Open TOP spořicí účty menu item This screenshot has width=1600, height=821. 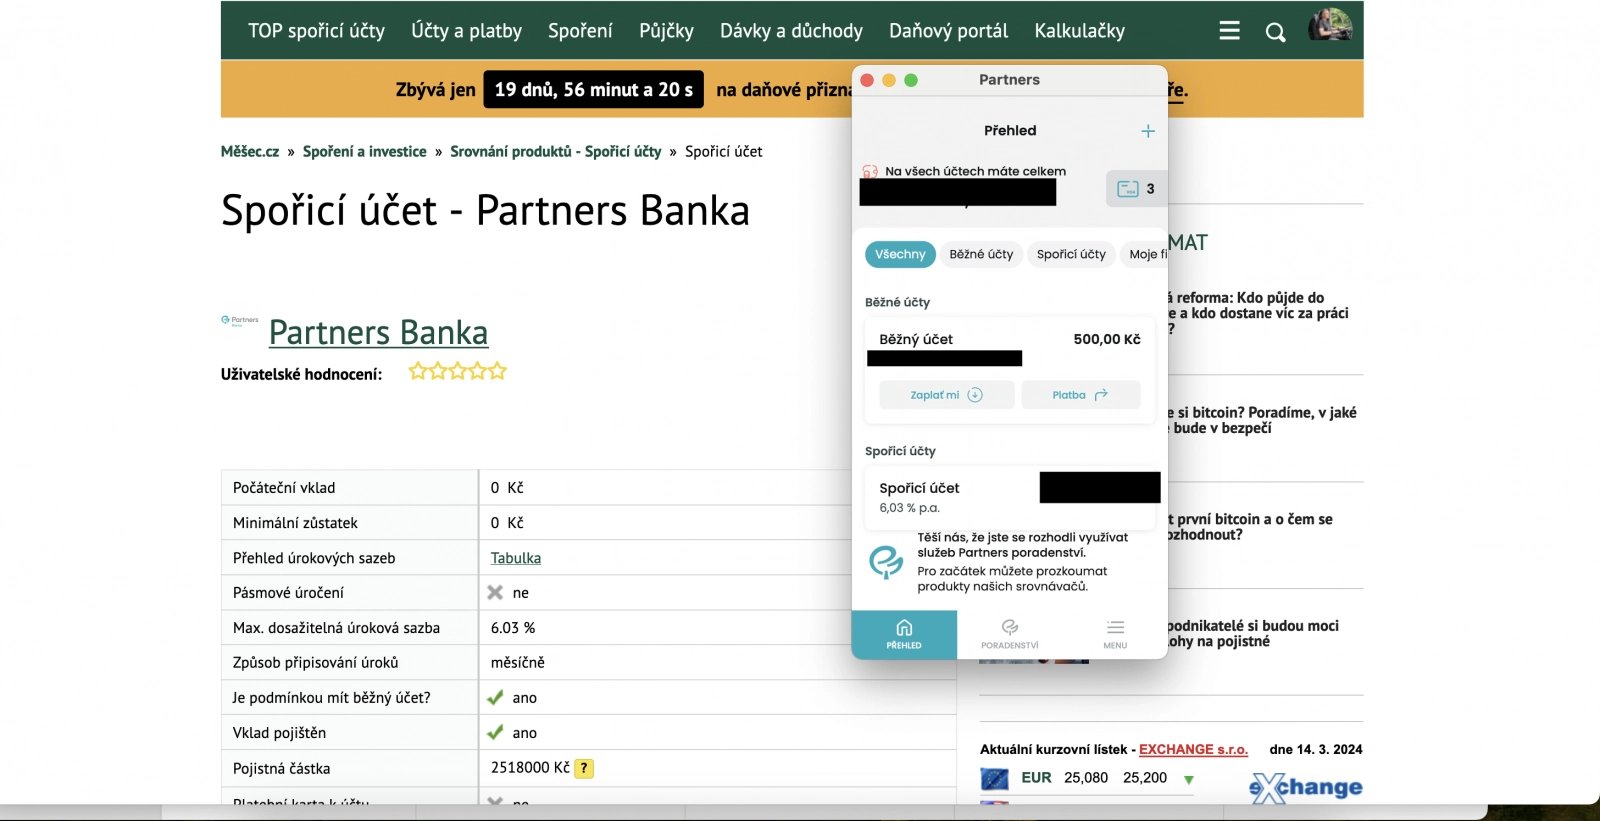(316, 31)
